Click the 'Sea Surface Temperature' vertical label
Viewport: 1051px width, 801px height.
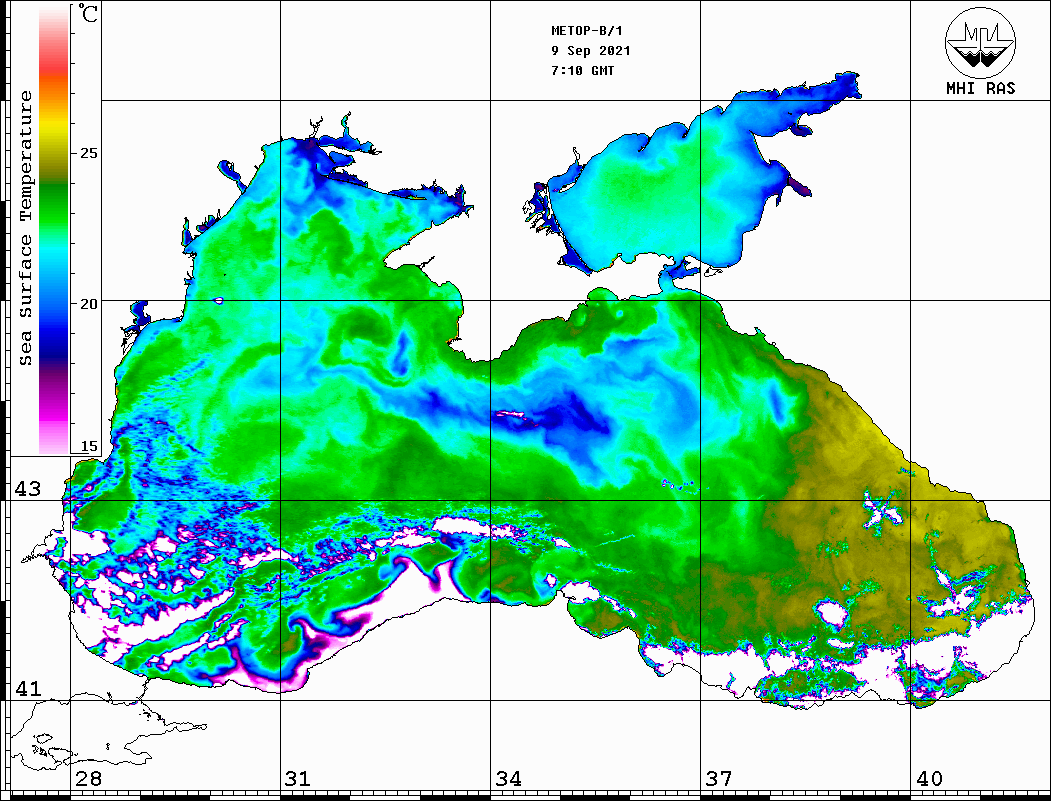point(25,229)
